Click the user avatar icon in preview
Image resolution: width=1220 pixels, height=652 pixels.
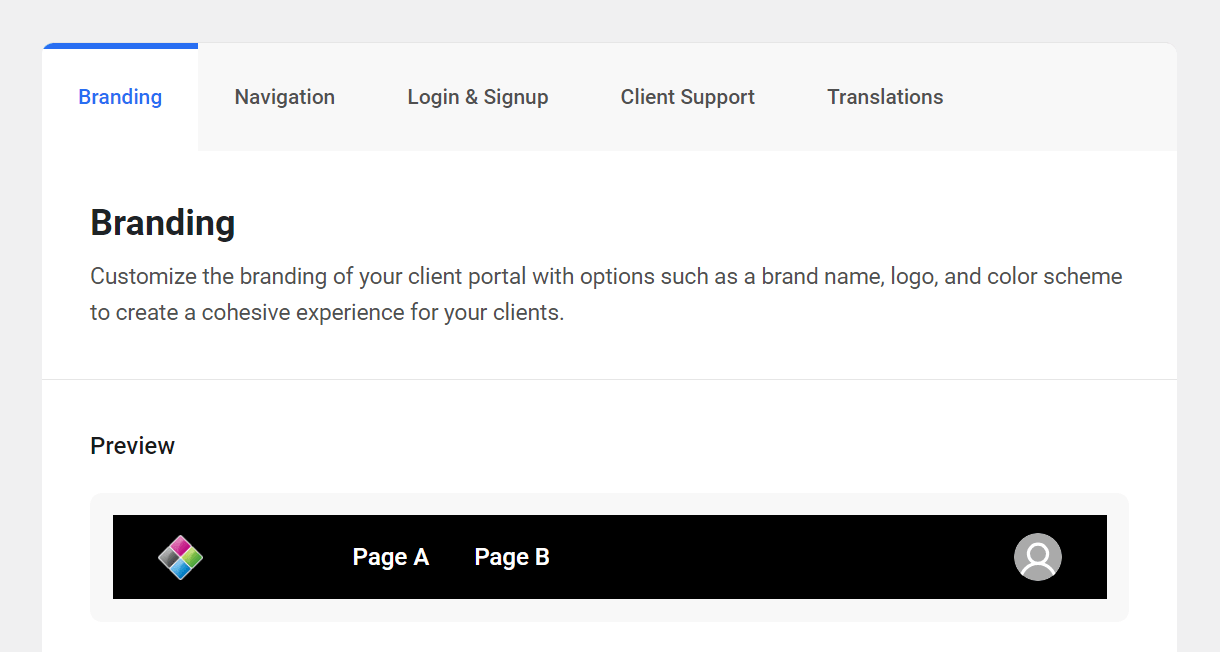pos(1038,557)
